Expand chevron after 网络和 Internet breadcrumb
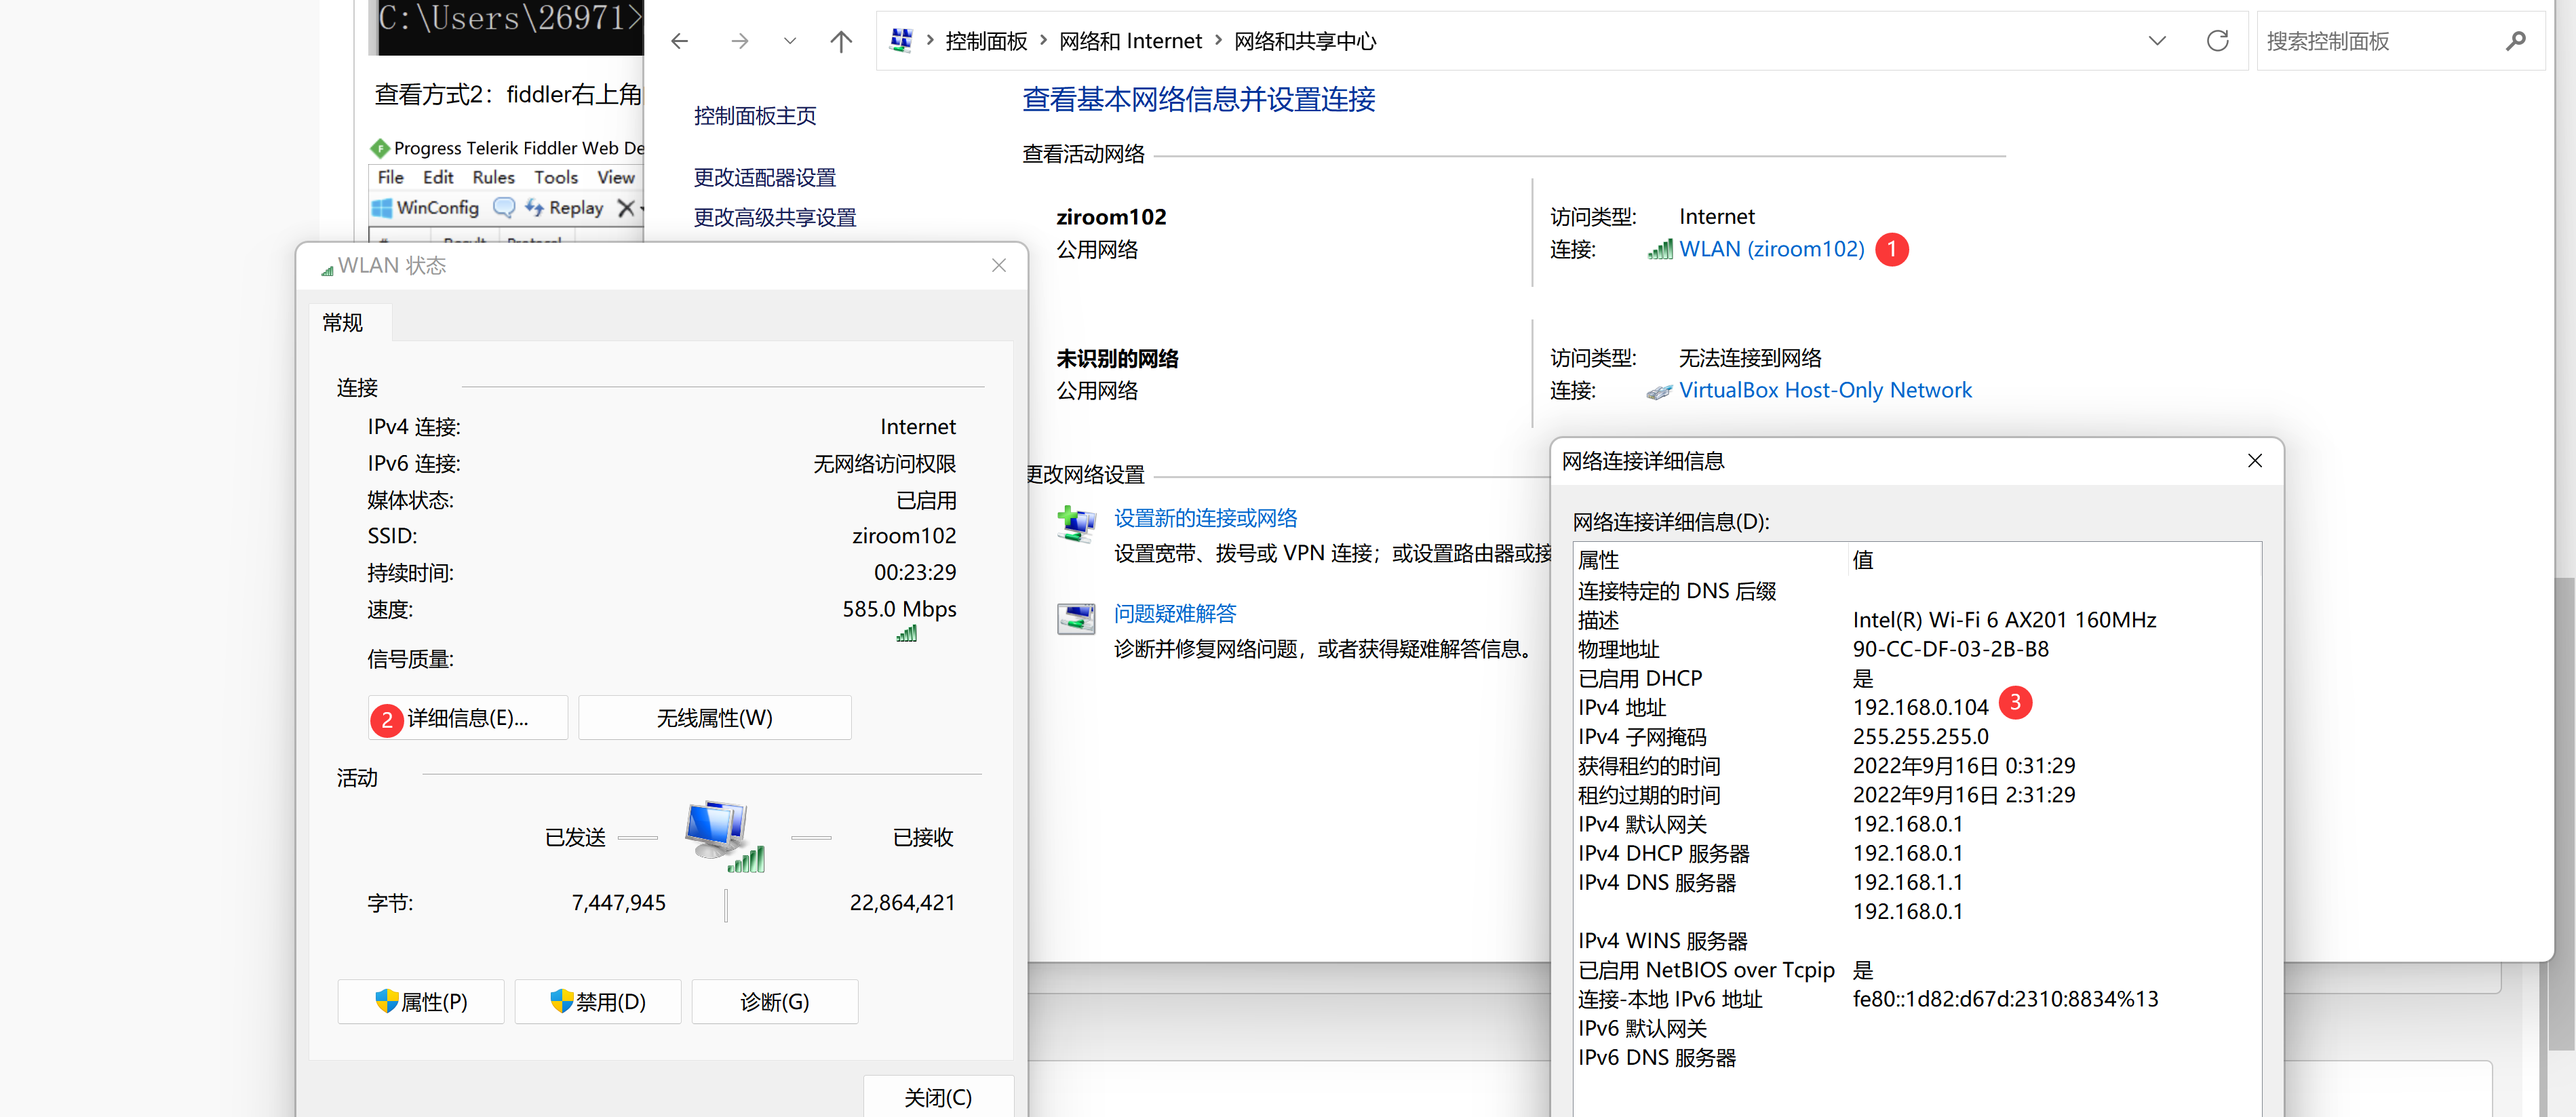This screenshot has height=1117, width=2576. 1218,40
